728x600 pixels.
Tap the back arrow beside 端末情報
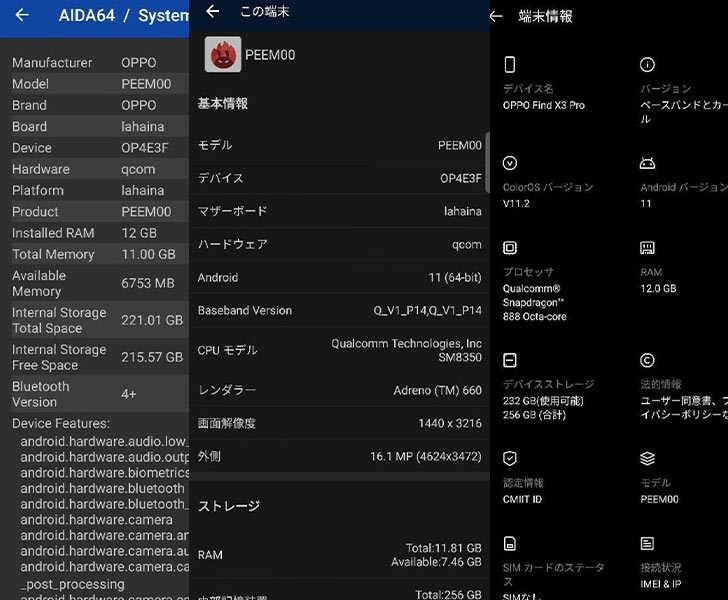[496, 17]
